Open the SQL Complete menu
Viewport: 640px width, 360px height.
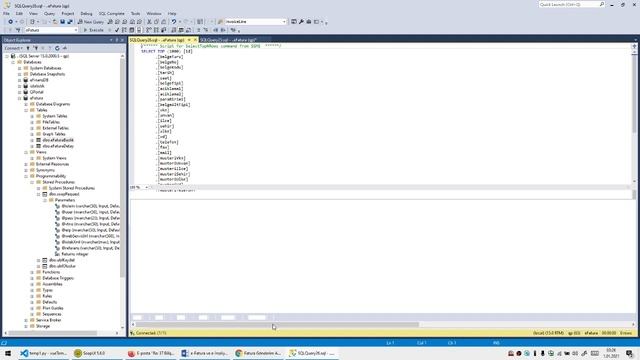(111, 13)
